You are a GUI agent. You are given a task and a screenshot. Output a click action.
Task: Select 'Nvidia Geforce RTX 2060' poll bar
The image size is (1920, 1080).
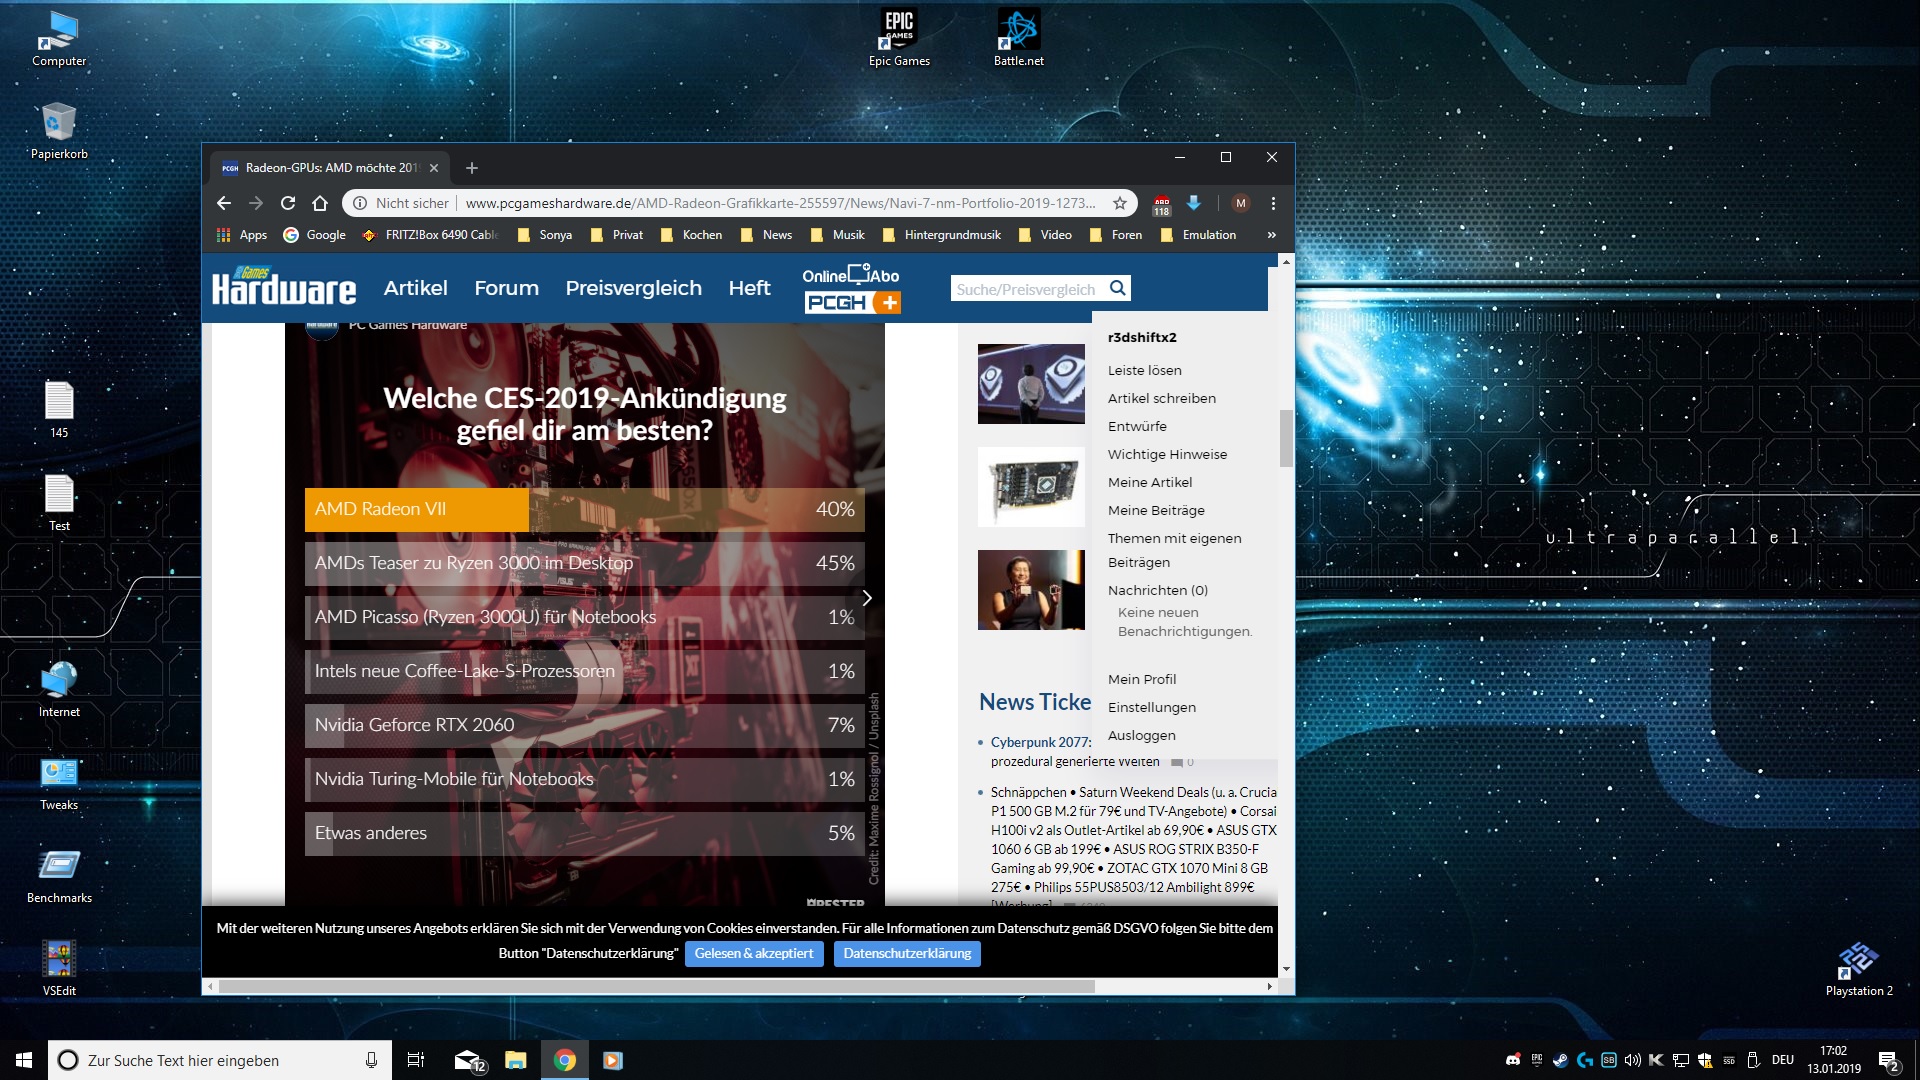click(x=585, y=725)
